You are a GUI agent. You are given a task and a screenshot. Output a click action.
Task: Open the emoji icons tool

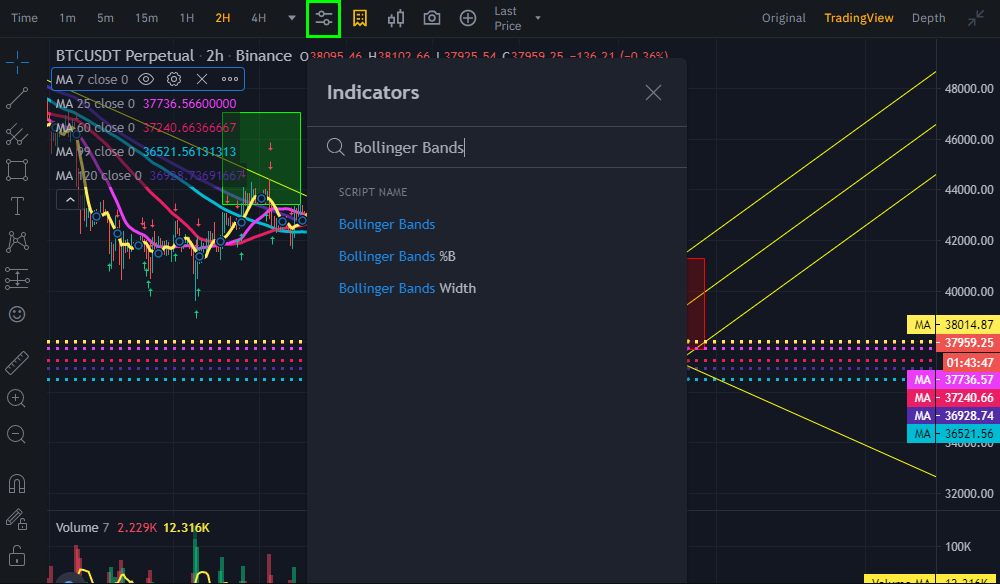[17, 314]
